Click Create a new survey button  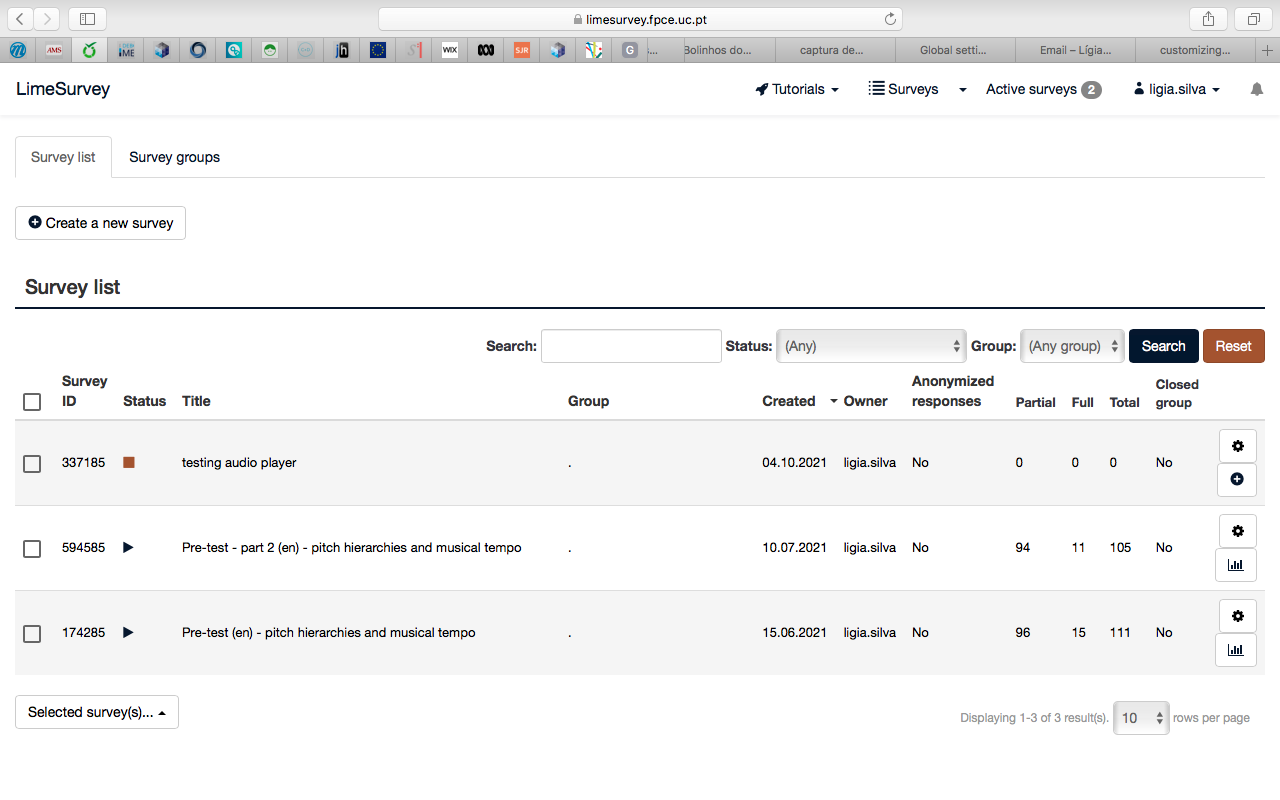(100, 223)
